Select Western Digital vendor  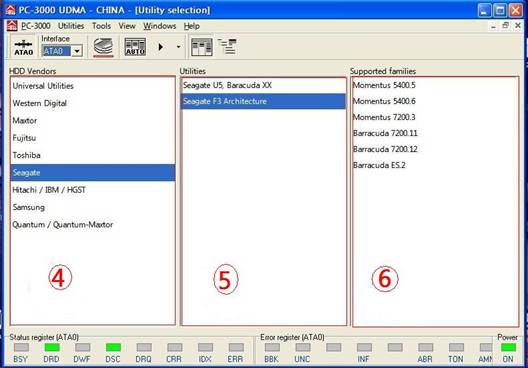coord(93,103)
